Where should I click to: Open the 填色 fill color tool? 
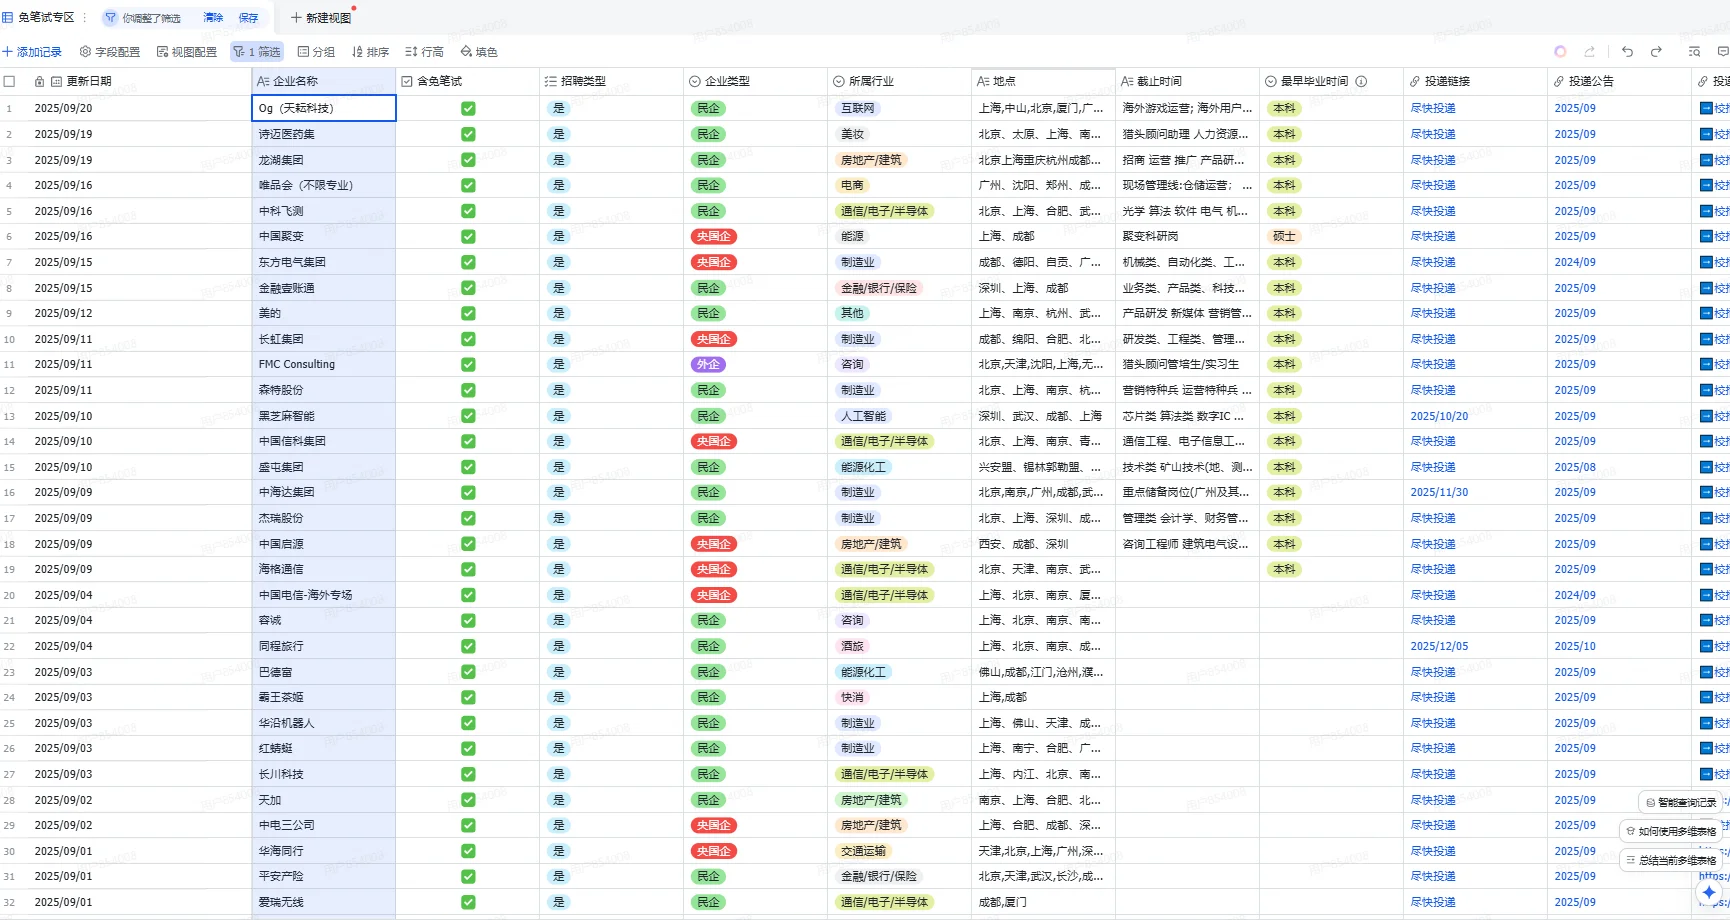coord(479,52)
